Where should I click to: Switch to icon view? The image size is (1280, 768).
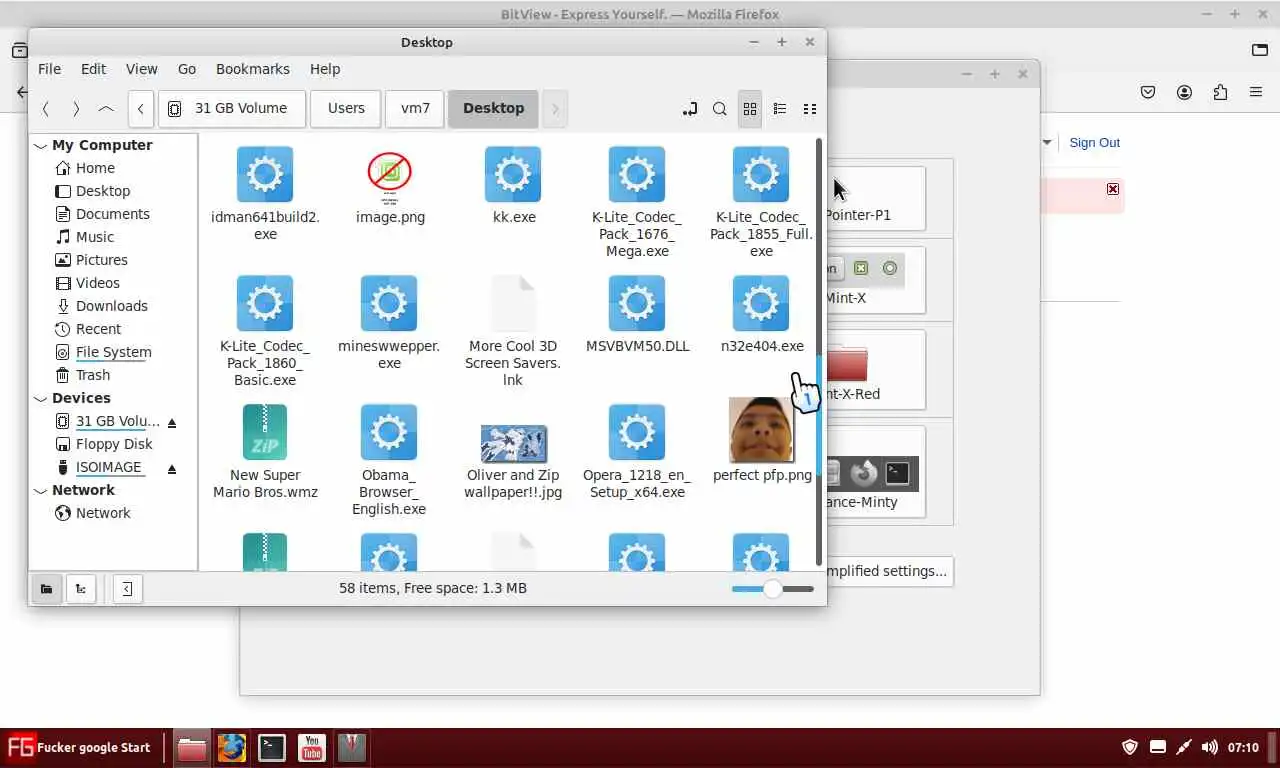point(750,109)
